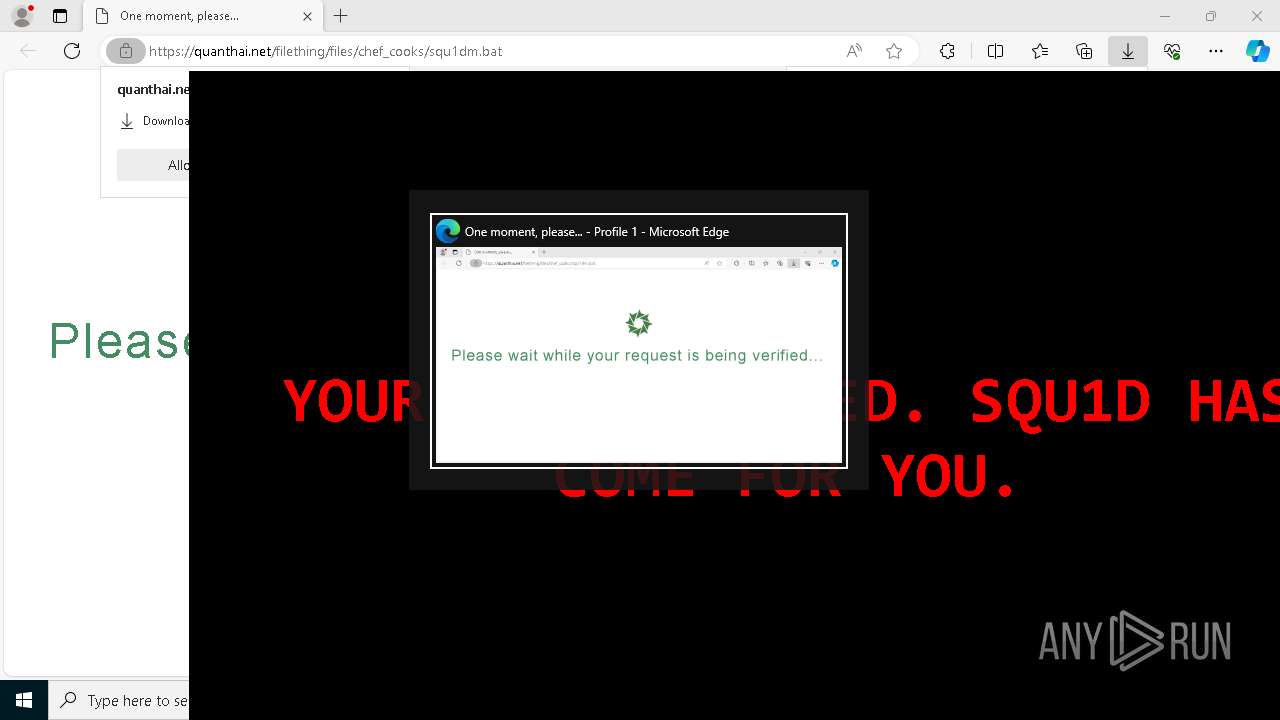Minimize the Edge browser window
The height and width of the screenshot is (720, 1280).
1164,16
